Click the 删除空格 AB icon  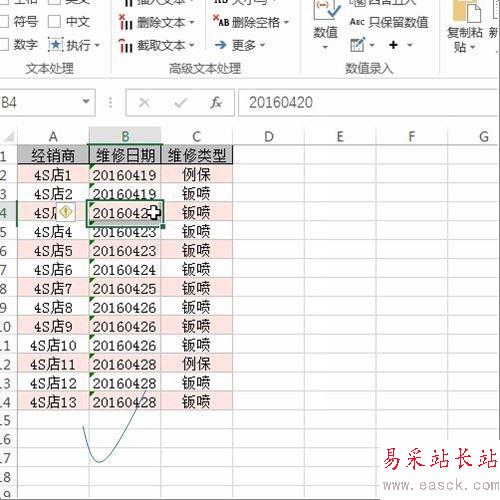pyautogui.click(x=221, y=21)
